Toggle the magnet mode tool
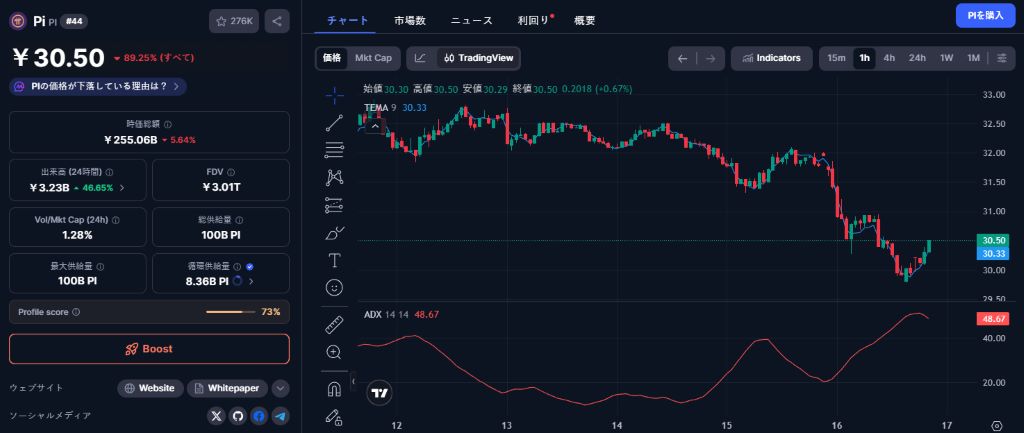Viewport: 1024px width, 433px height. coord(334,389)
